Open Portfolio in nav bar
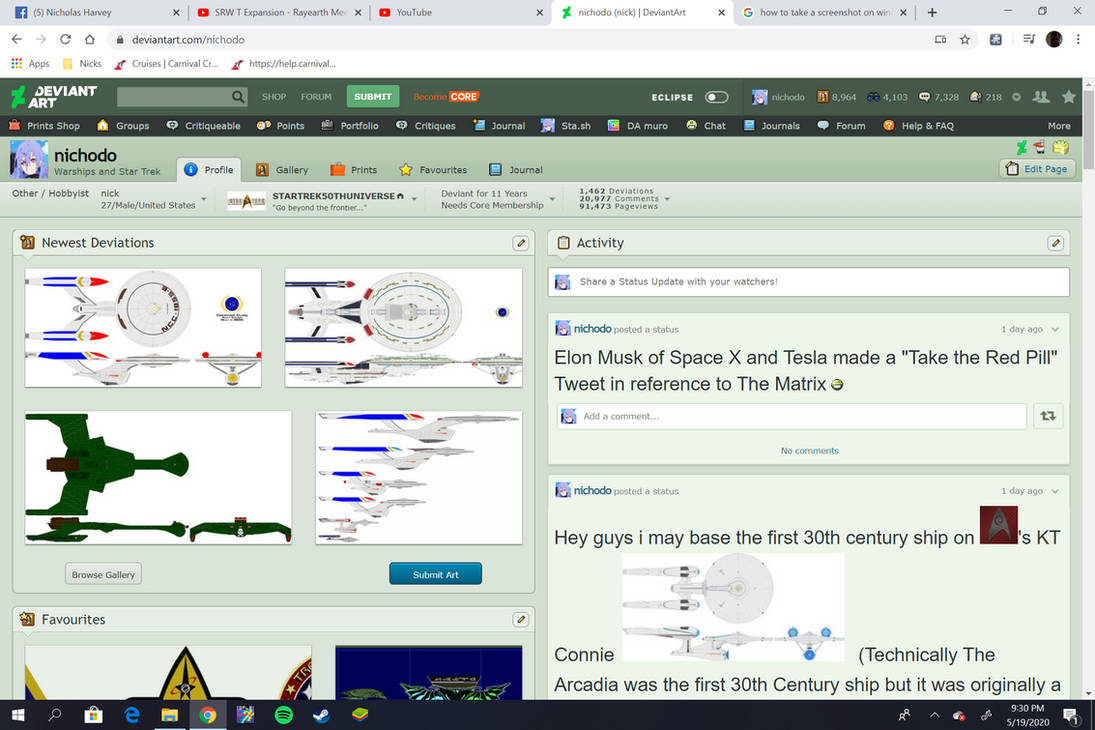The image size is (1095, 730). (x=350, y=126)
